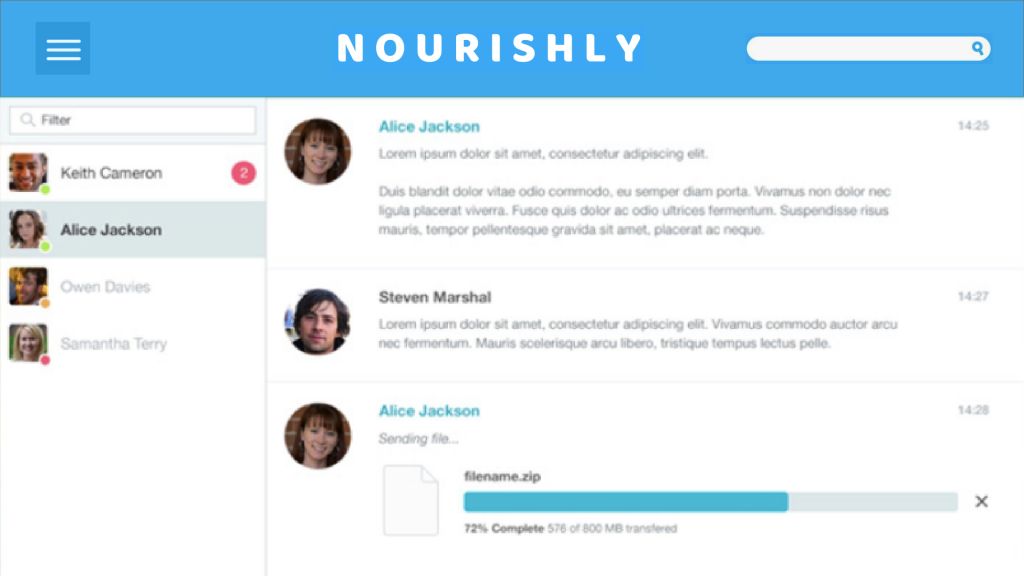Click the magnifier icon in the Filter box
This screenshot has height=576, width=1024.
(27, 120)
